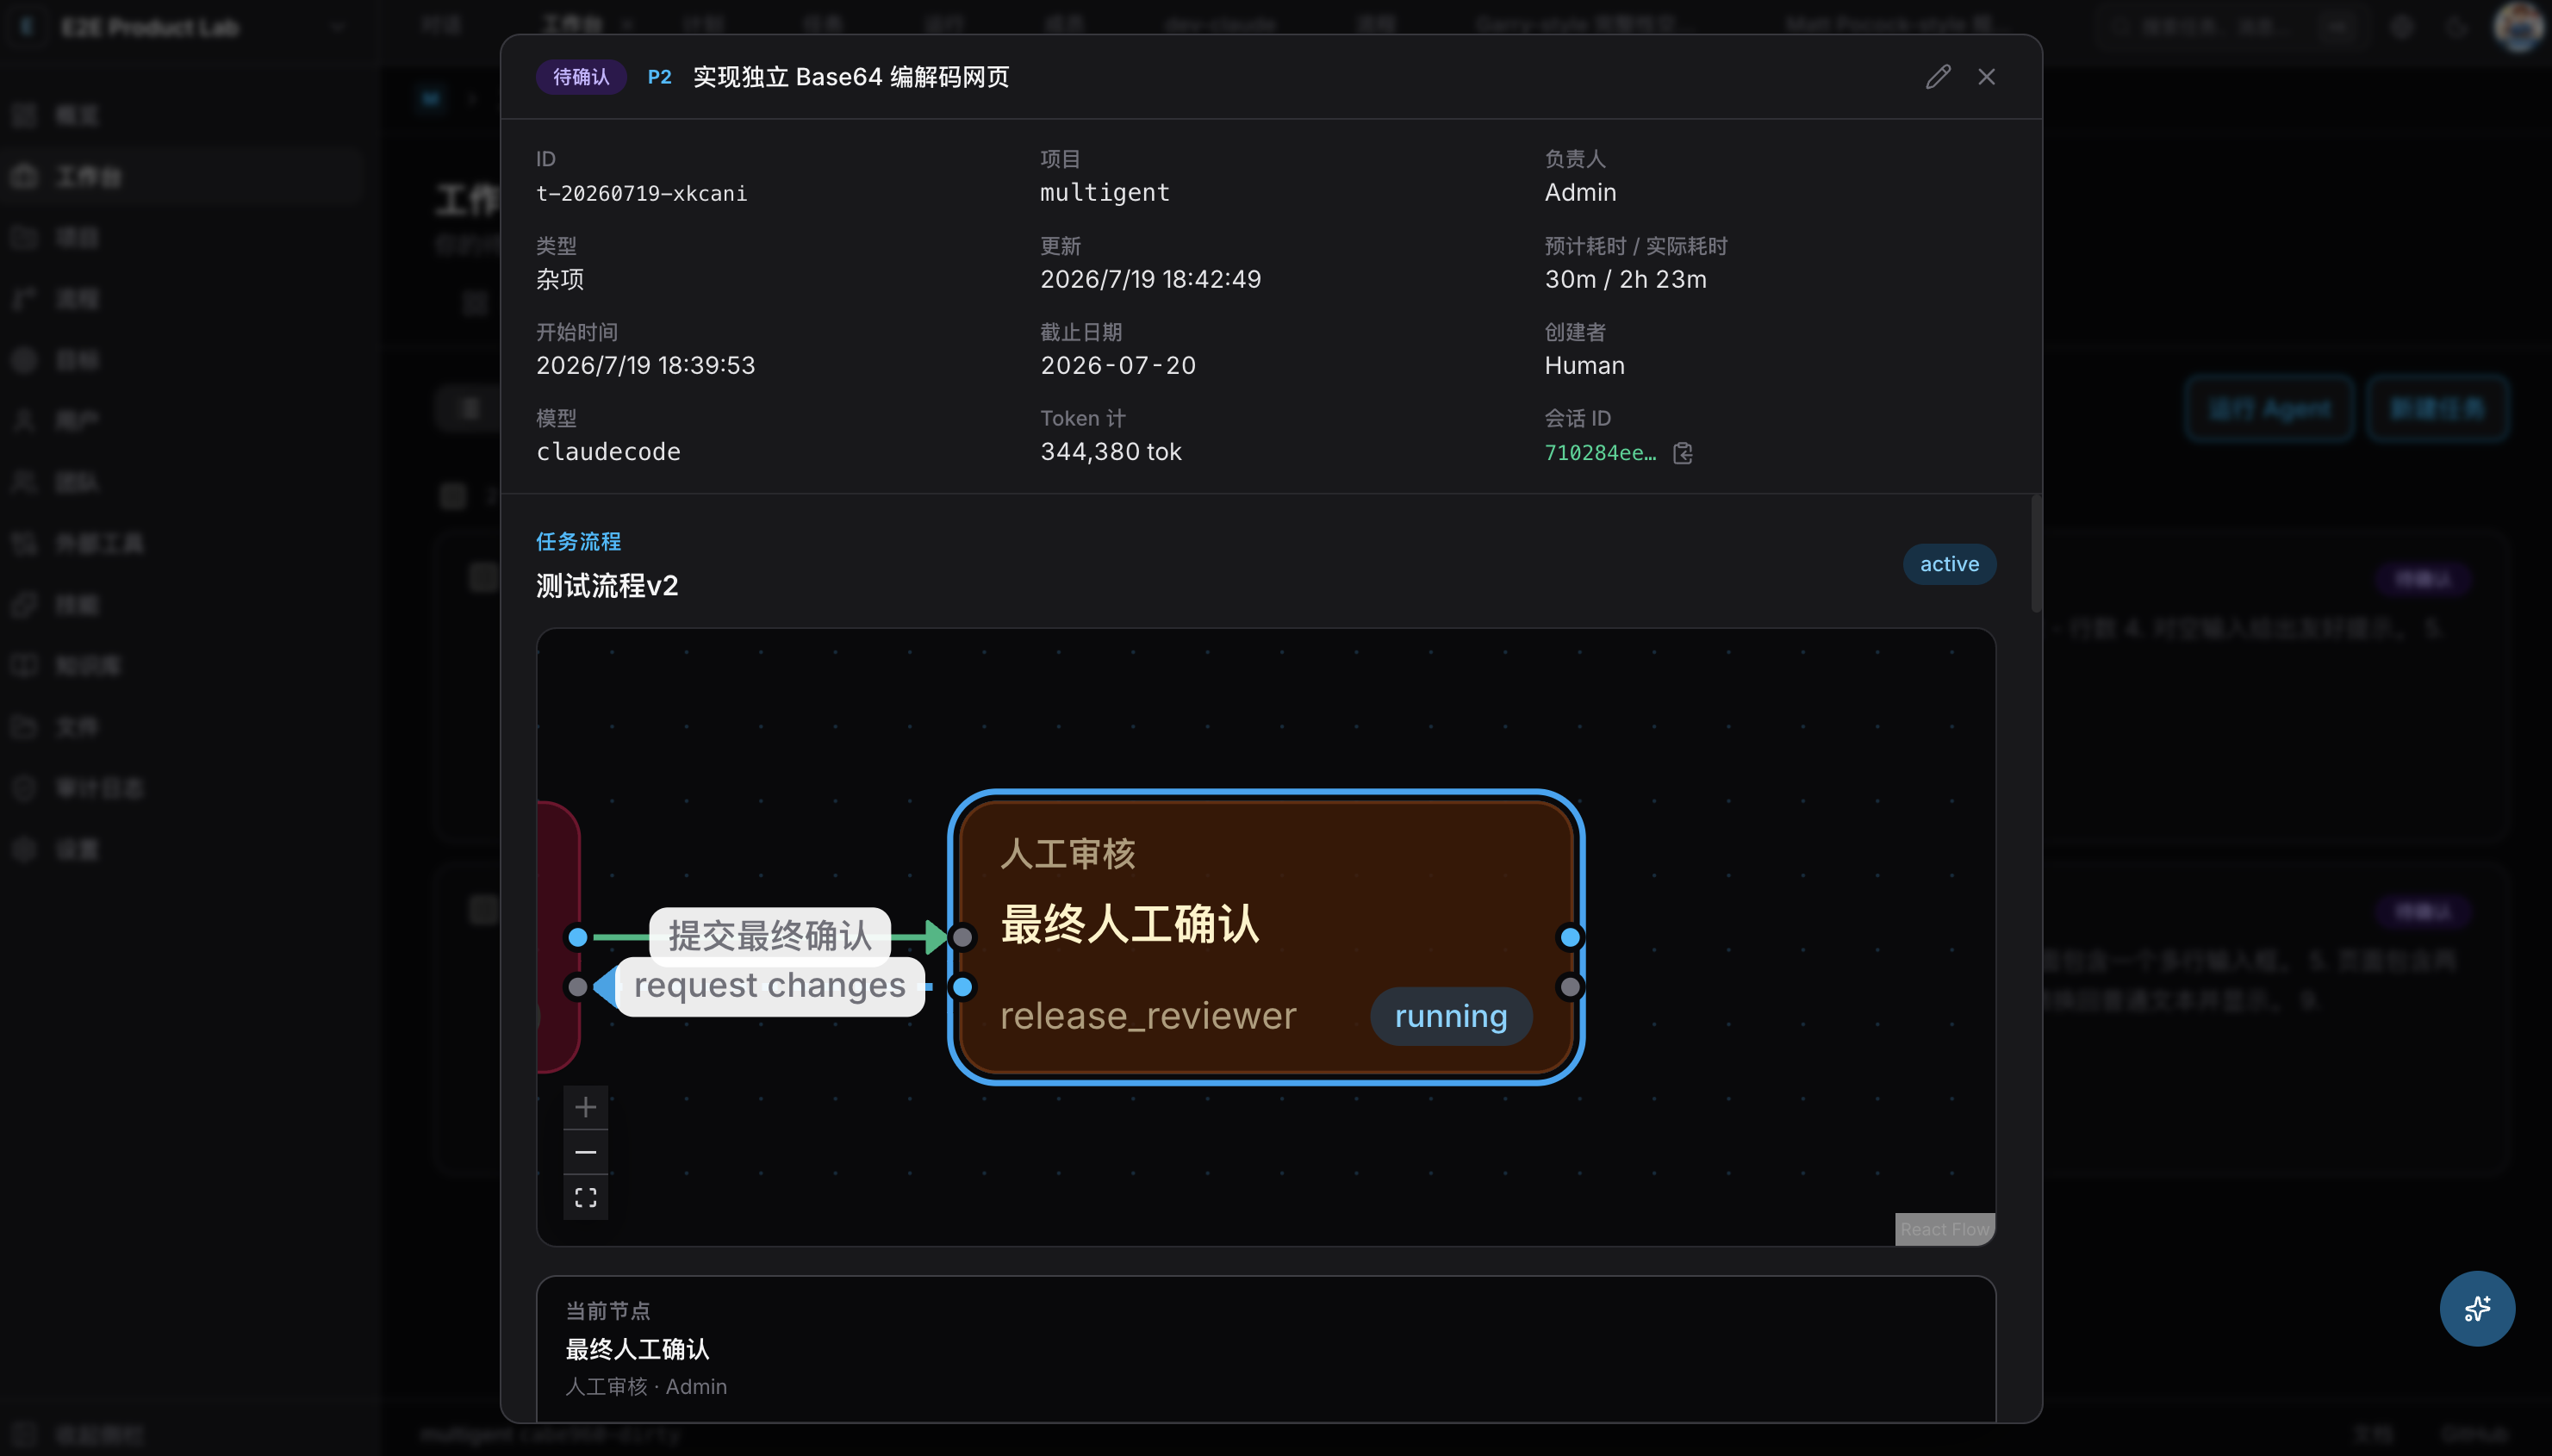This screenshot has height=1456, width=2552.
Task: Click the P2 priority label
Action: pyautogui.click(x=659, y=77)
